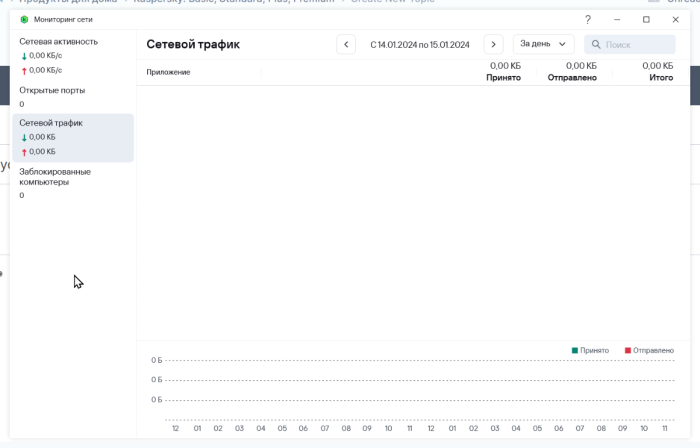Click the Kaspersky icon in title bar

tap(25, 19)
